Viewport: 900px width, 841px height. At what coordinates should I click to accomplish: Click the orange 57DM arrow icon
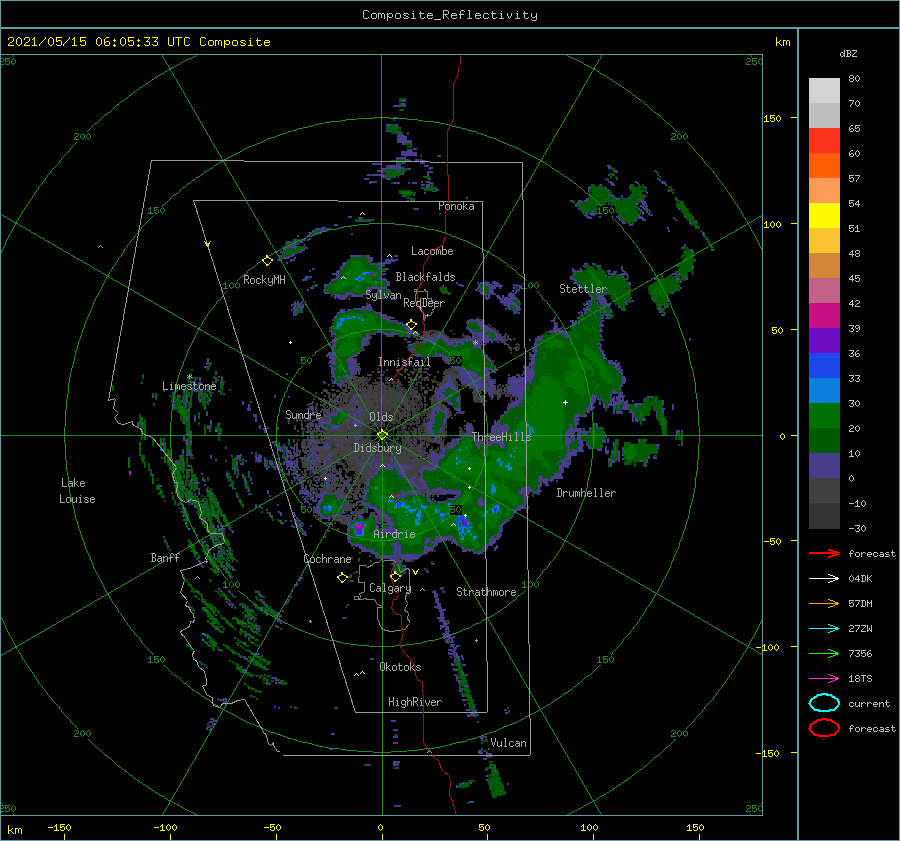pos(824,603)
